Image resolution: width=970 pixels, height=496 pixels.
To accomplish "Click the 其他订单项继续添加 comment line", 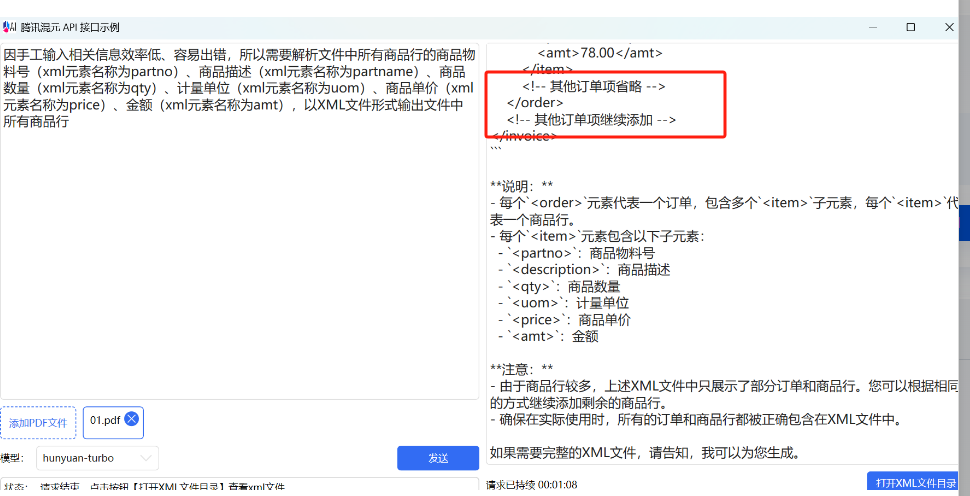I will coord(591,120).
